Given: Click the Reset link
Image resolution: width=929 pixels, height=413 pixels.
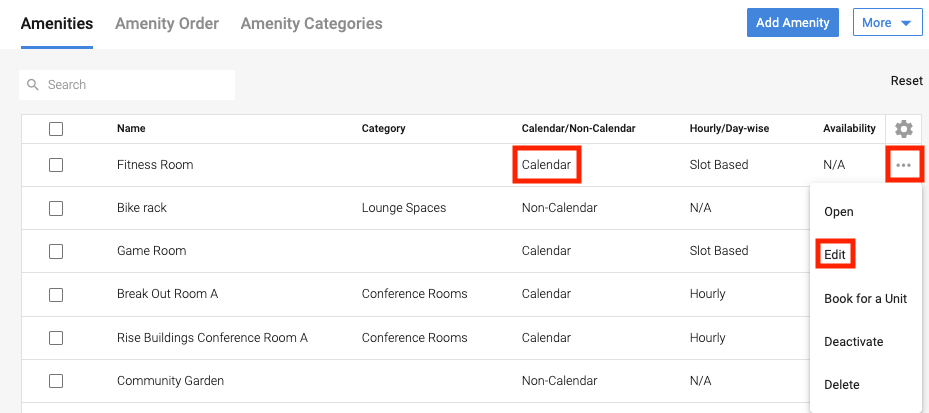Looking at the screenshot, I should click(x=906, y=81).
